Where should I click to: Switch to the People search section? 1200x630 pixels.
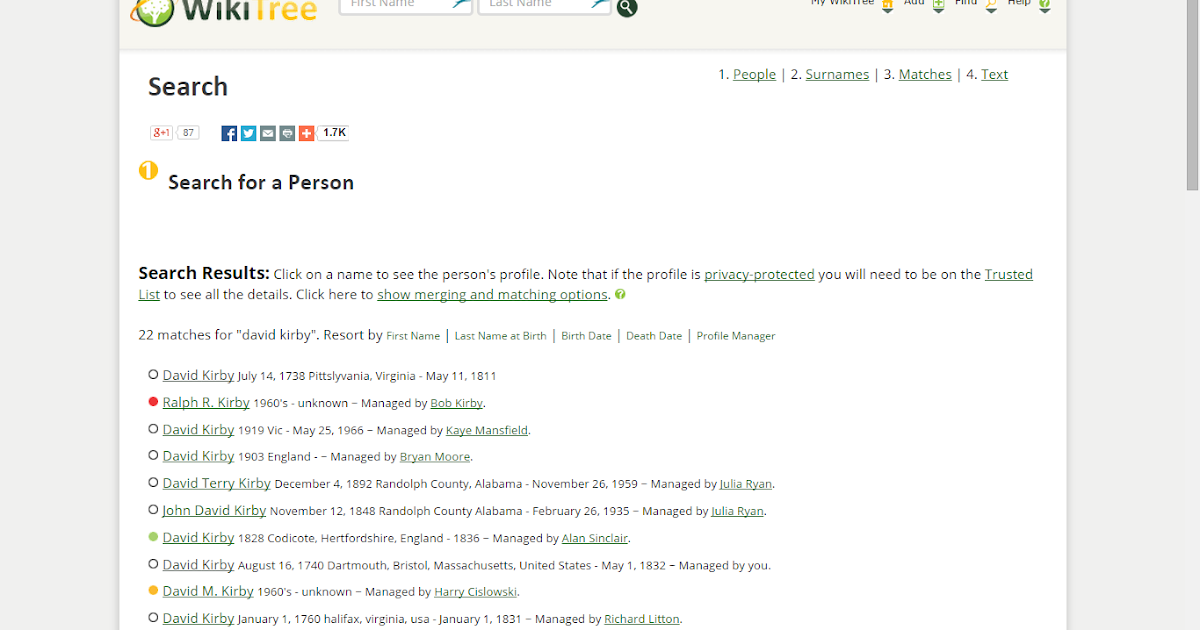754,74
